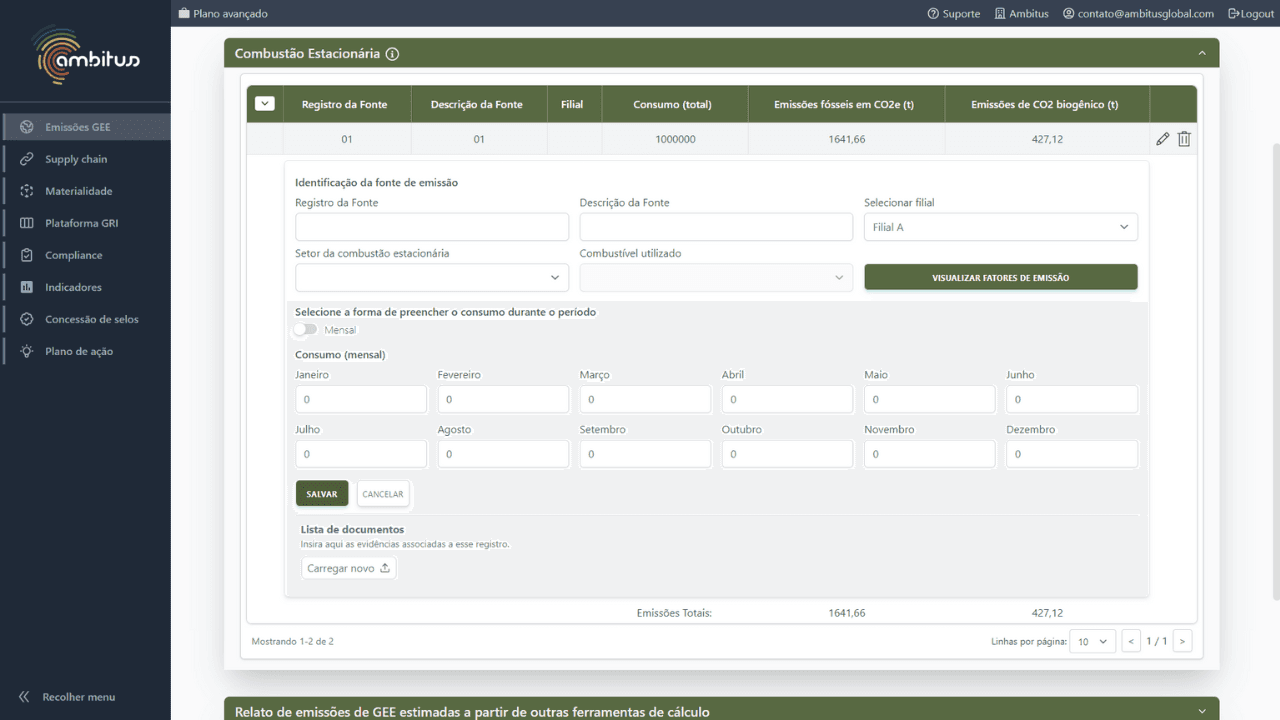Click the Suporte help icon
Screen dimensions: 1280x720
pyautogui.click(x=933, y=14)
